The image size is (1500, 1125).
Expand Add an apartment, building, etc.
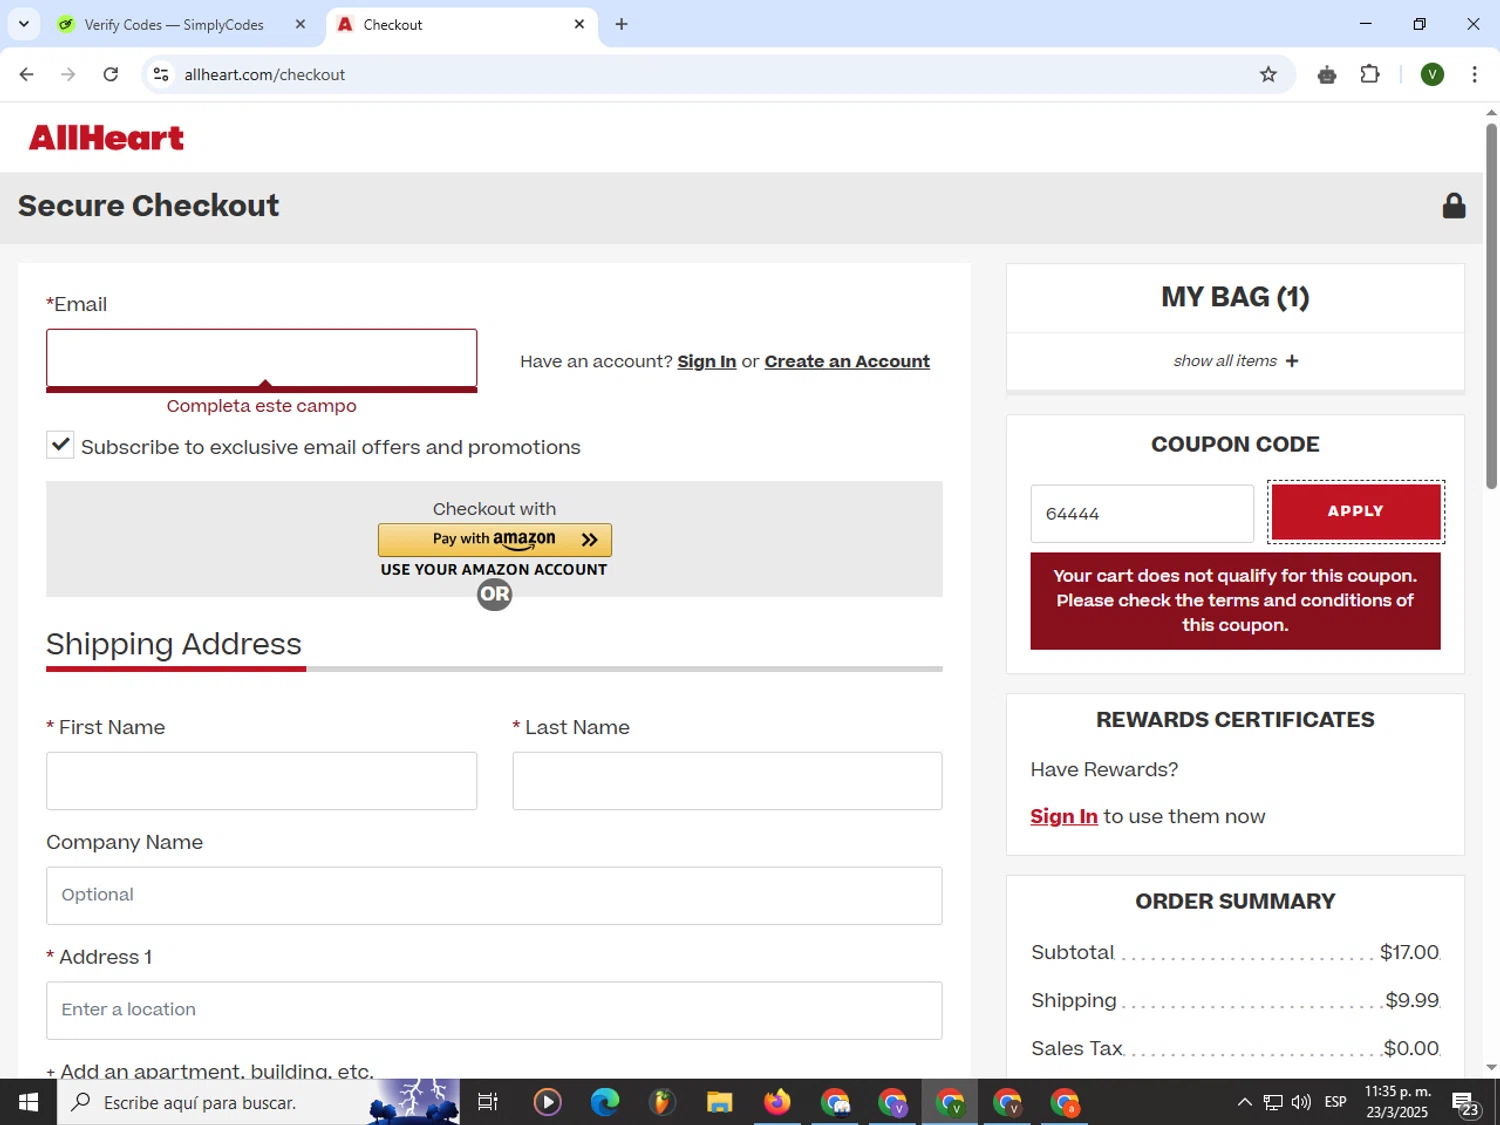pyautogui.click(x=210, y=1071)
